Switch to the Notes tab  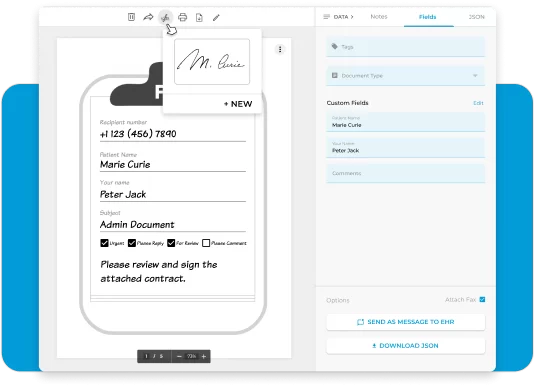click(379, 17)
